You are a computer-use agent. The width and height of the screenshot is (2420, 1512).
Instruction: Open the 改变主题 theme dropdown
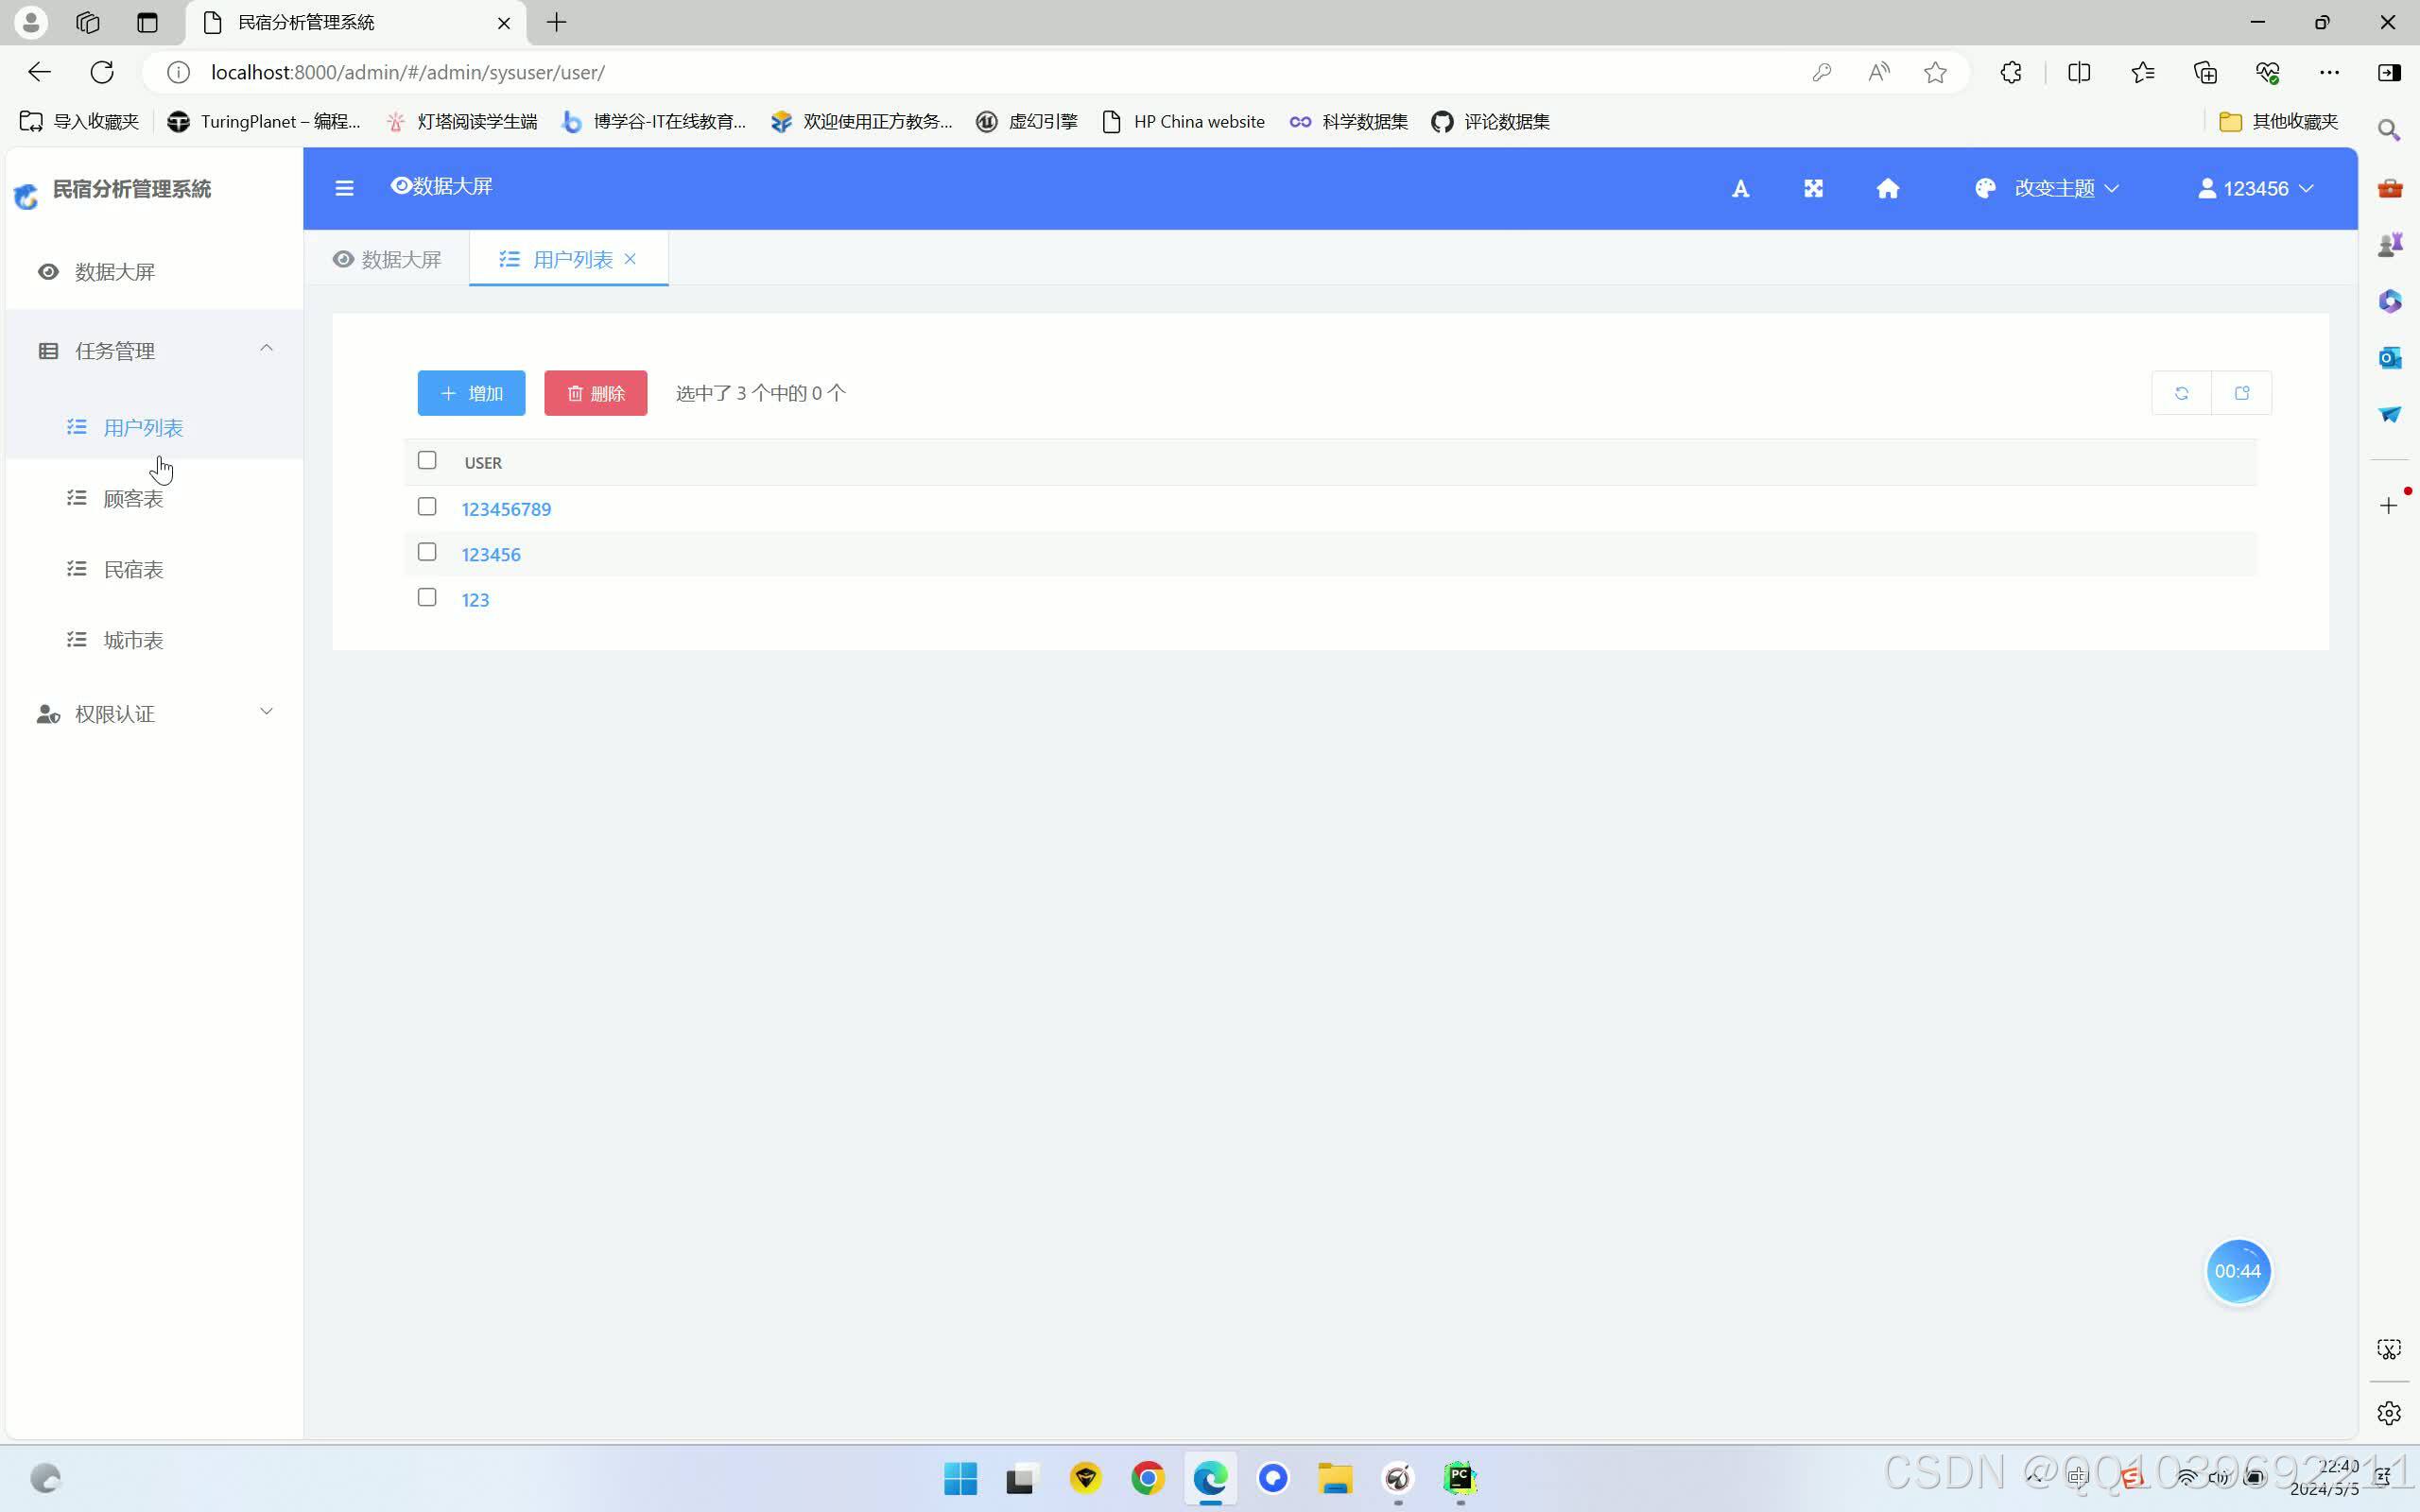click(2047, 188)
